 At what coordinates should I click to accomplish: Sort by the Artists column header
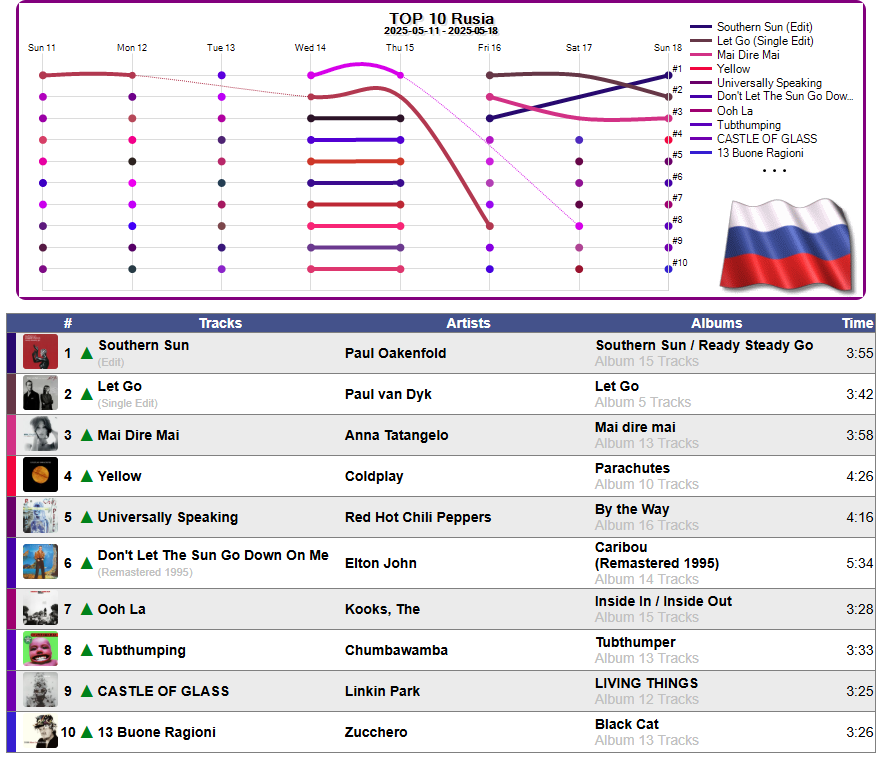[x=468, y=323]
